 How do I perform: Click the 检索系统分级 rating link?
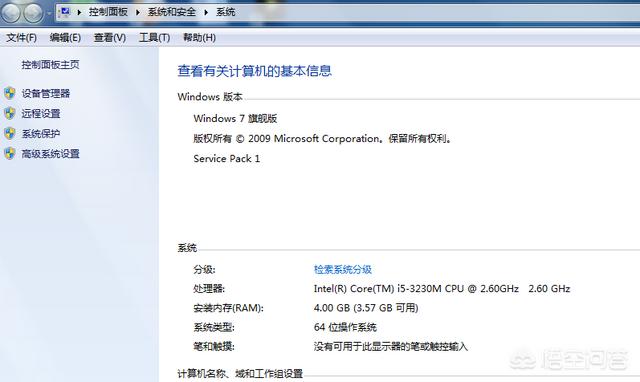(x=342, y=269)
